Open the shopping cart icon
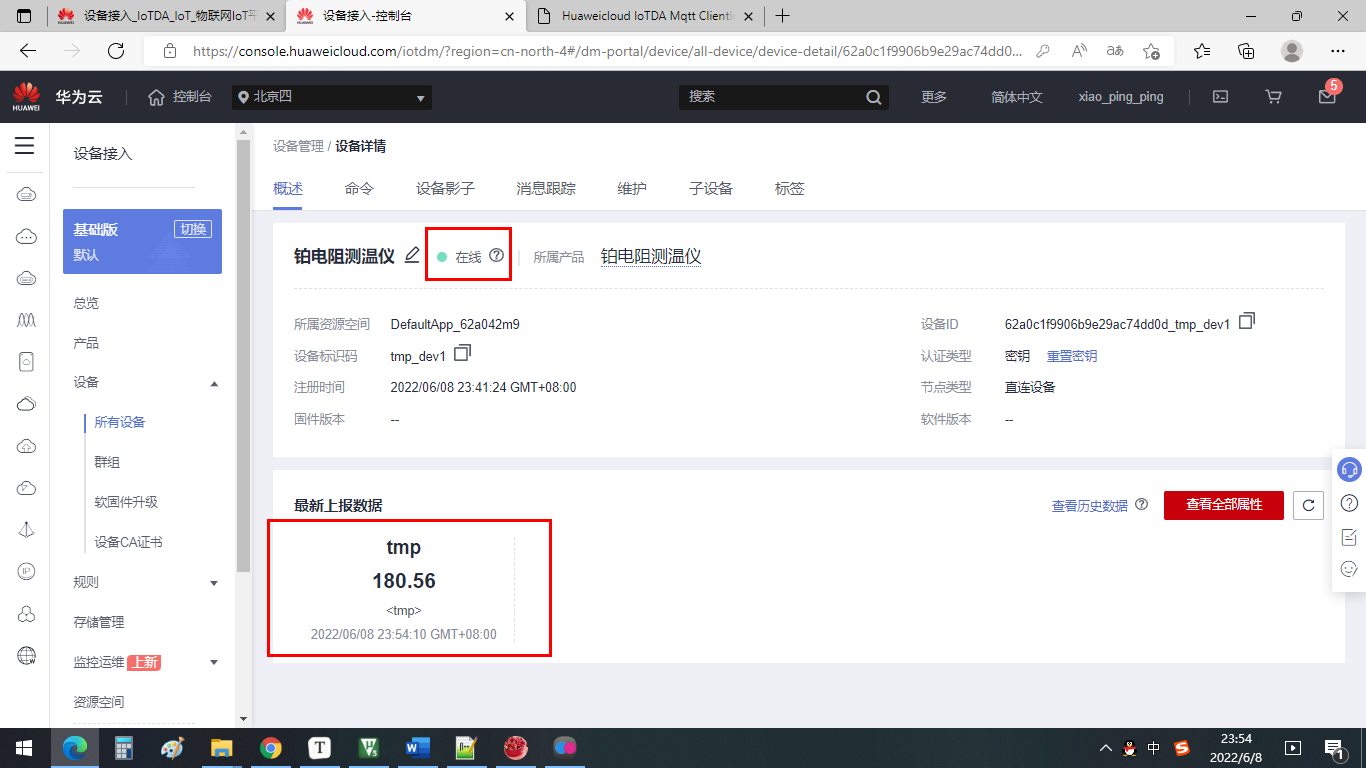 point(1273,97)
